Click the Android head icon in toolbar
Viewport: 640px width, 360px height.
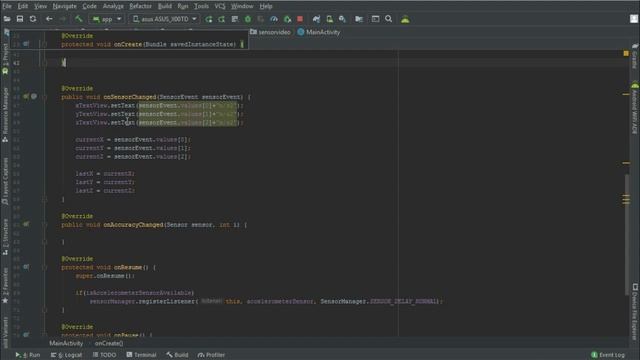click(x=405, y=19)
